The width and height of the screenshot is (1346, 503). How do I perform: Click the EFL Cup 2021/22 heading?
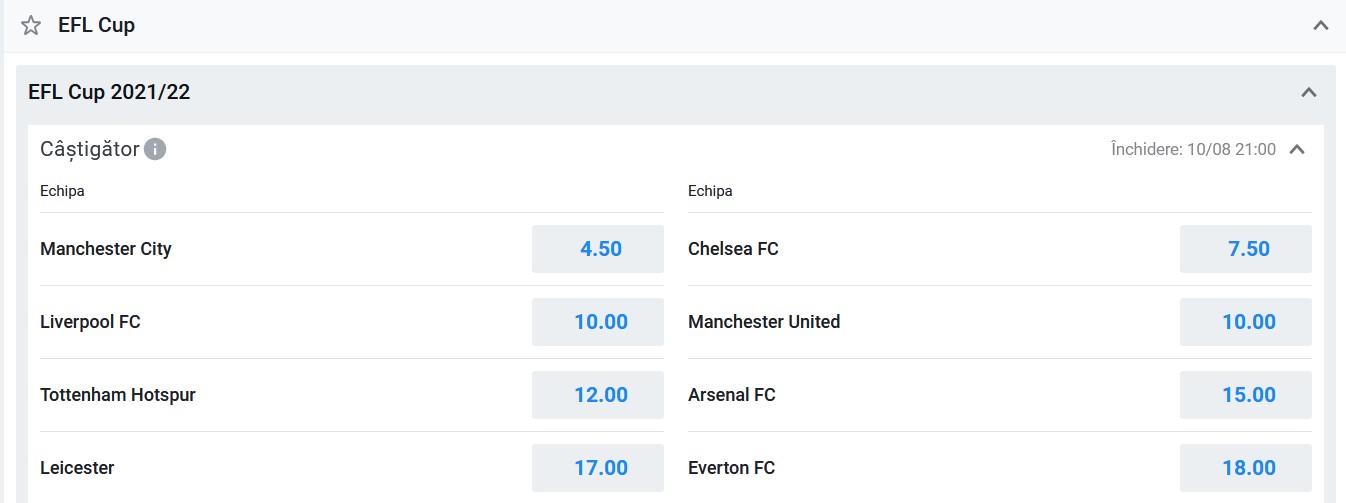tap(109, 93)
